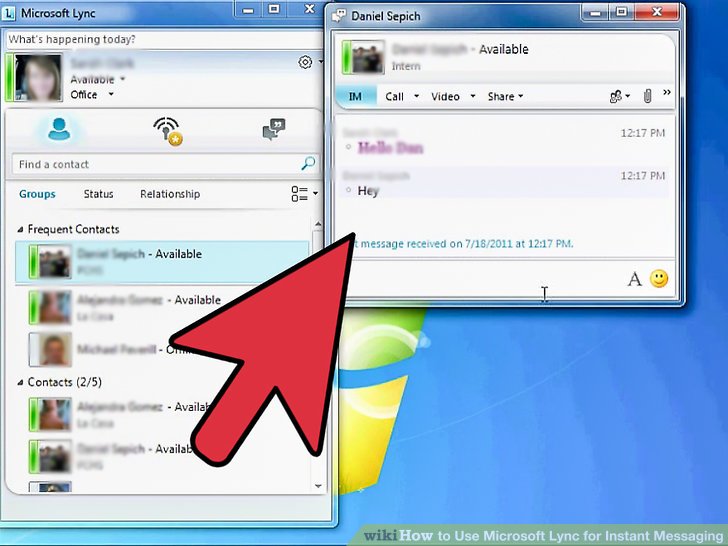Open the Activity Feeds icon
The width and height of the screenshot is (728, 546).
(x=168, y=131)
